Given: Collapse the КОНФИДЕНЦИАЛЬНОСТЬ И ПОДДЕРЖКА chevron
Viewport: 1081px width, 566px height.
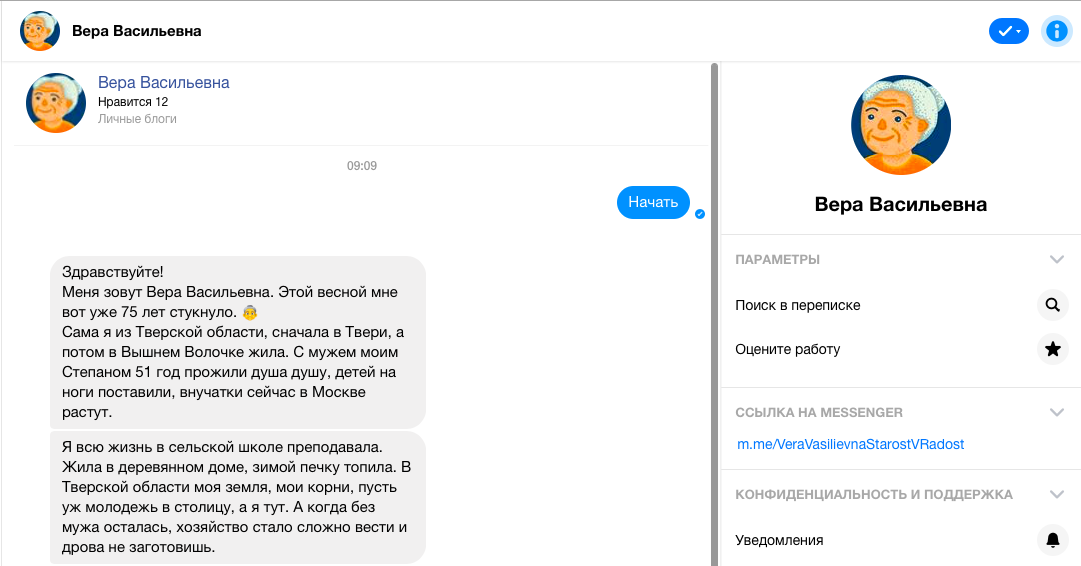Looking at the screenshot, I should click(1057, 494).
